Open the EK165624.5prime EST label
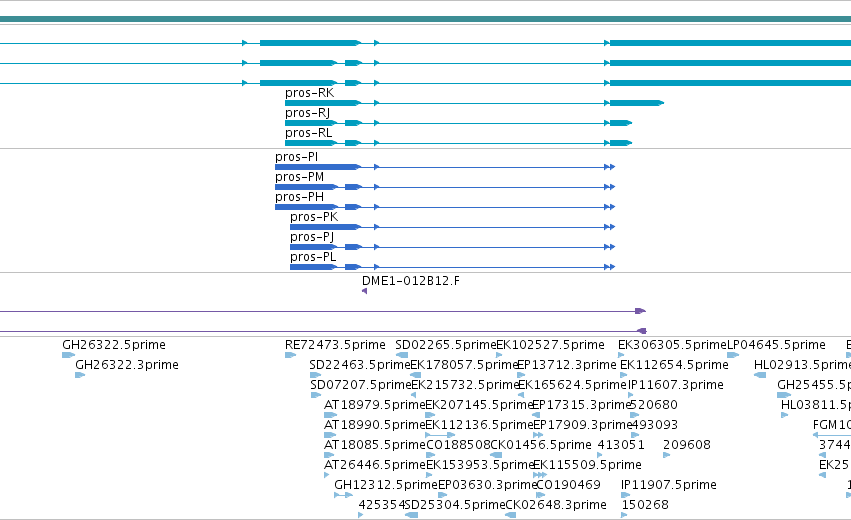This screenshot has width=851, height=520. coord(573,385)
